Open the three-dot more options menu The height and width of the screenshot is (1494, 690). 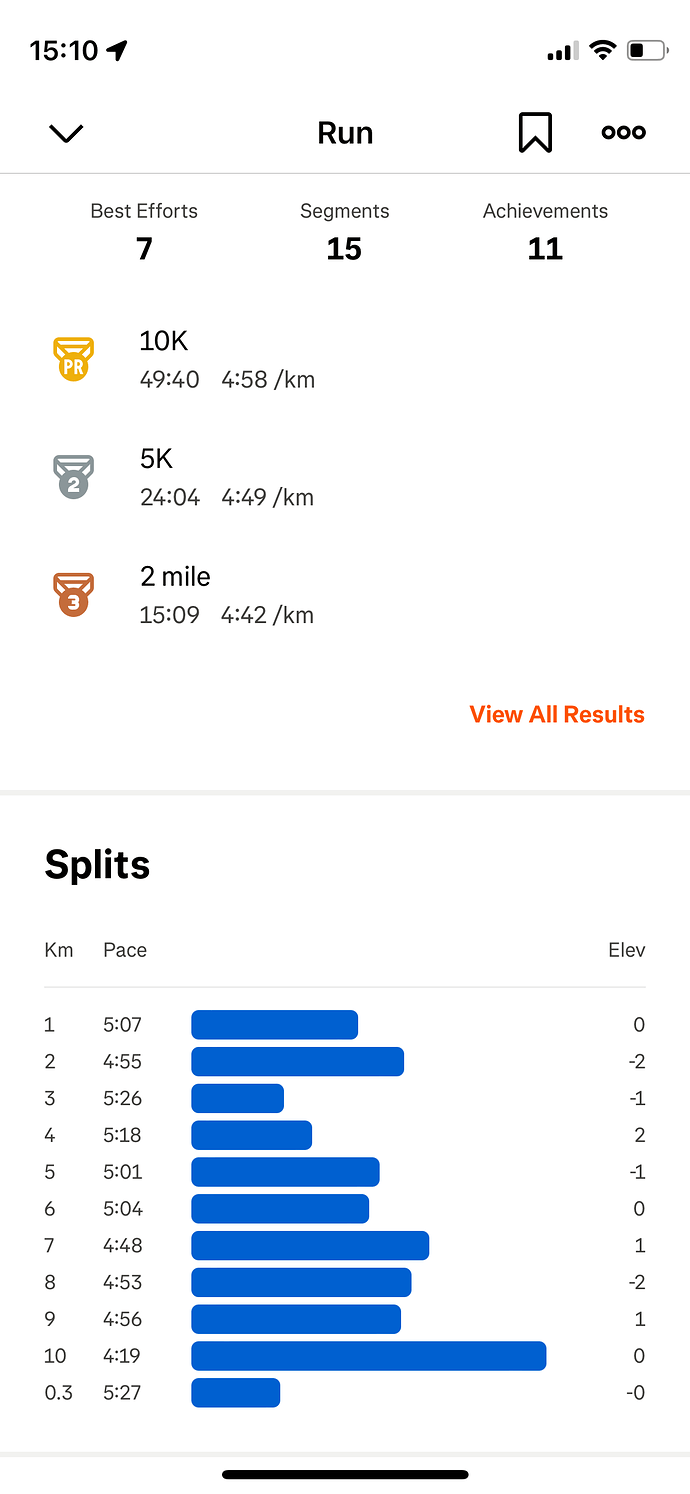[623, 132]
